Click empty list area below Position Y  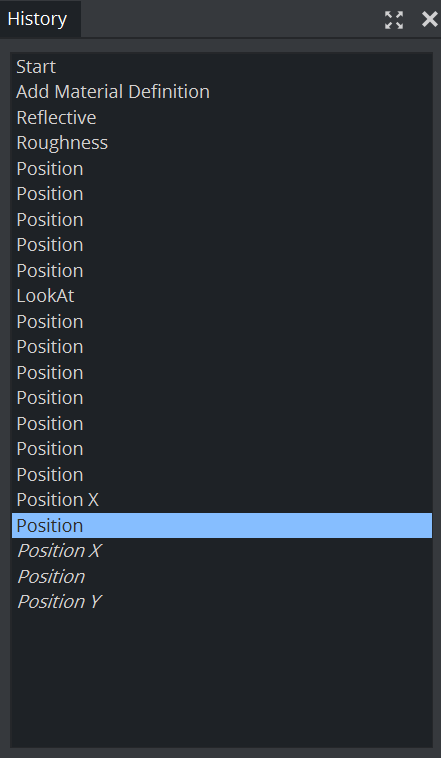tap(221, 682)
